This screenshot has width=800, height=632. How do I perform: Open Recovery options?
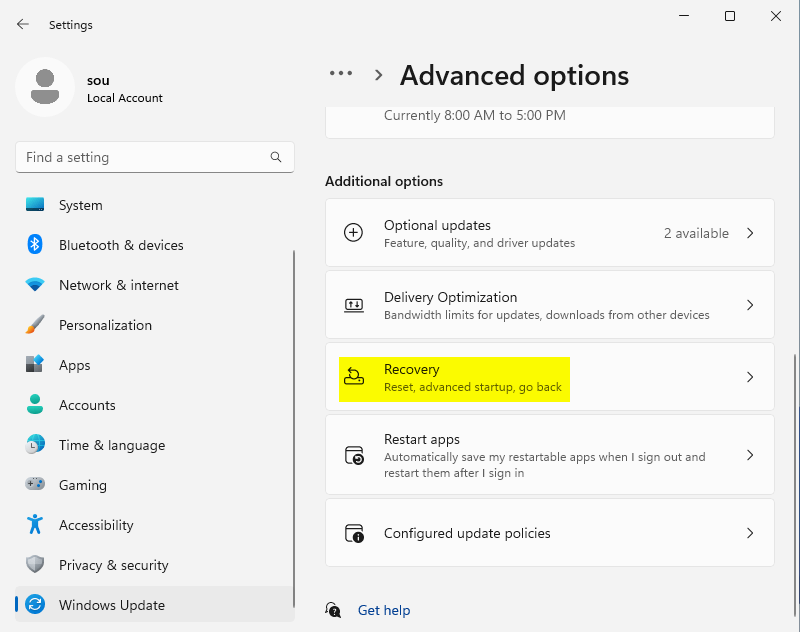click(549, 376)
